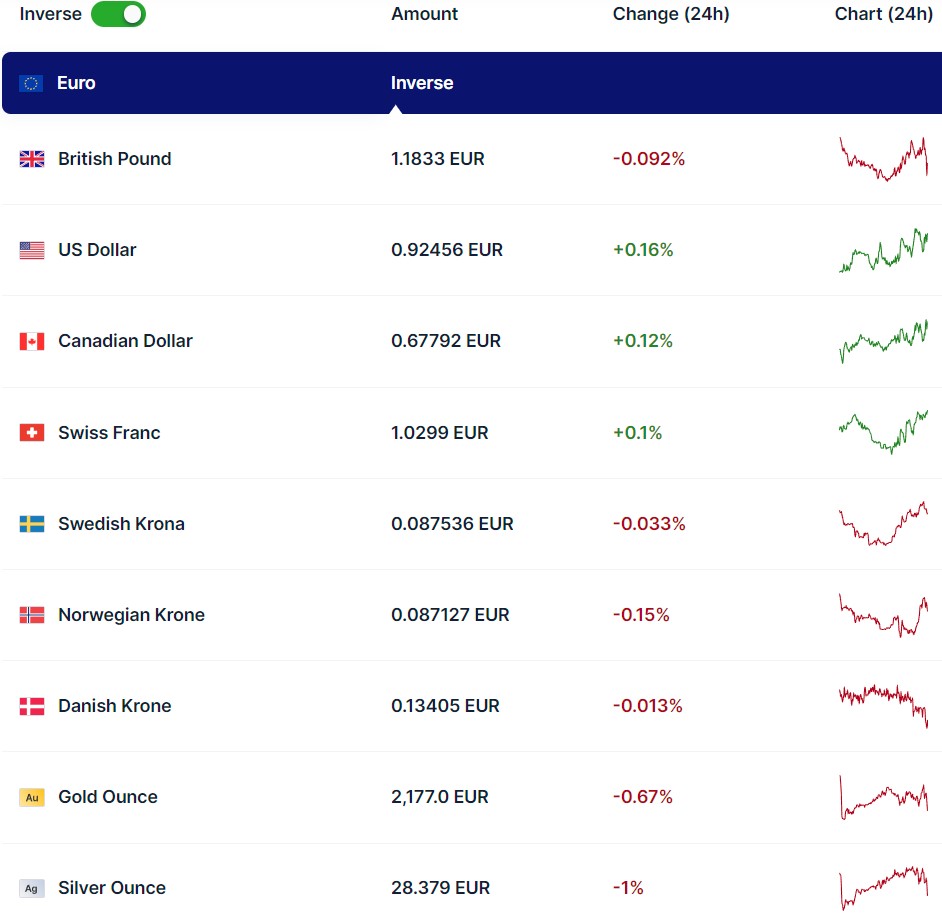The image size is (942, 915).
Task: Click the Gold Ounce Au icon
Action: pyautogui.click(x=32, y=797)
